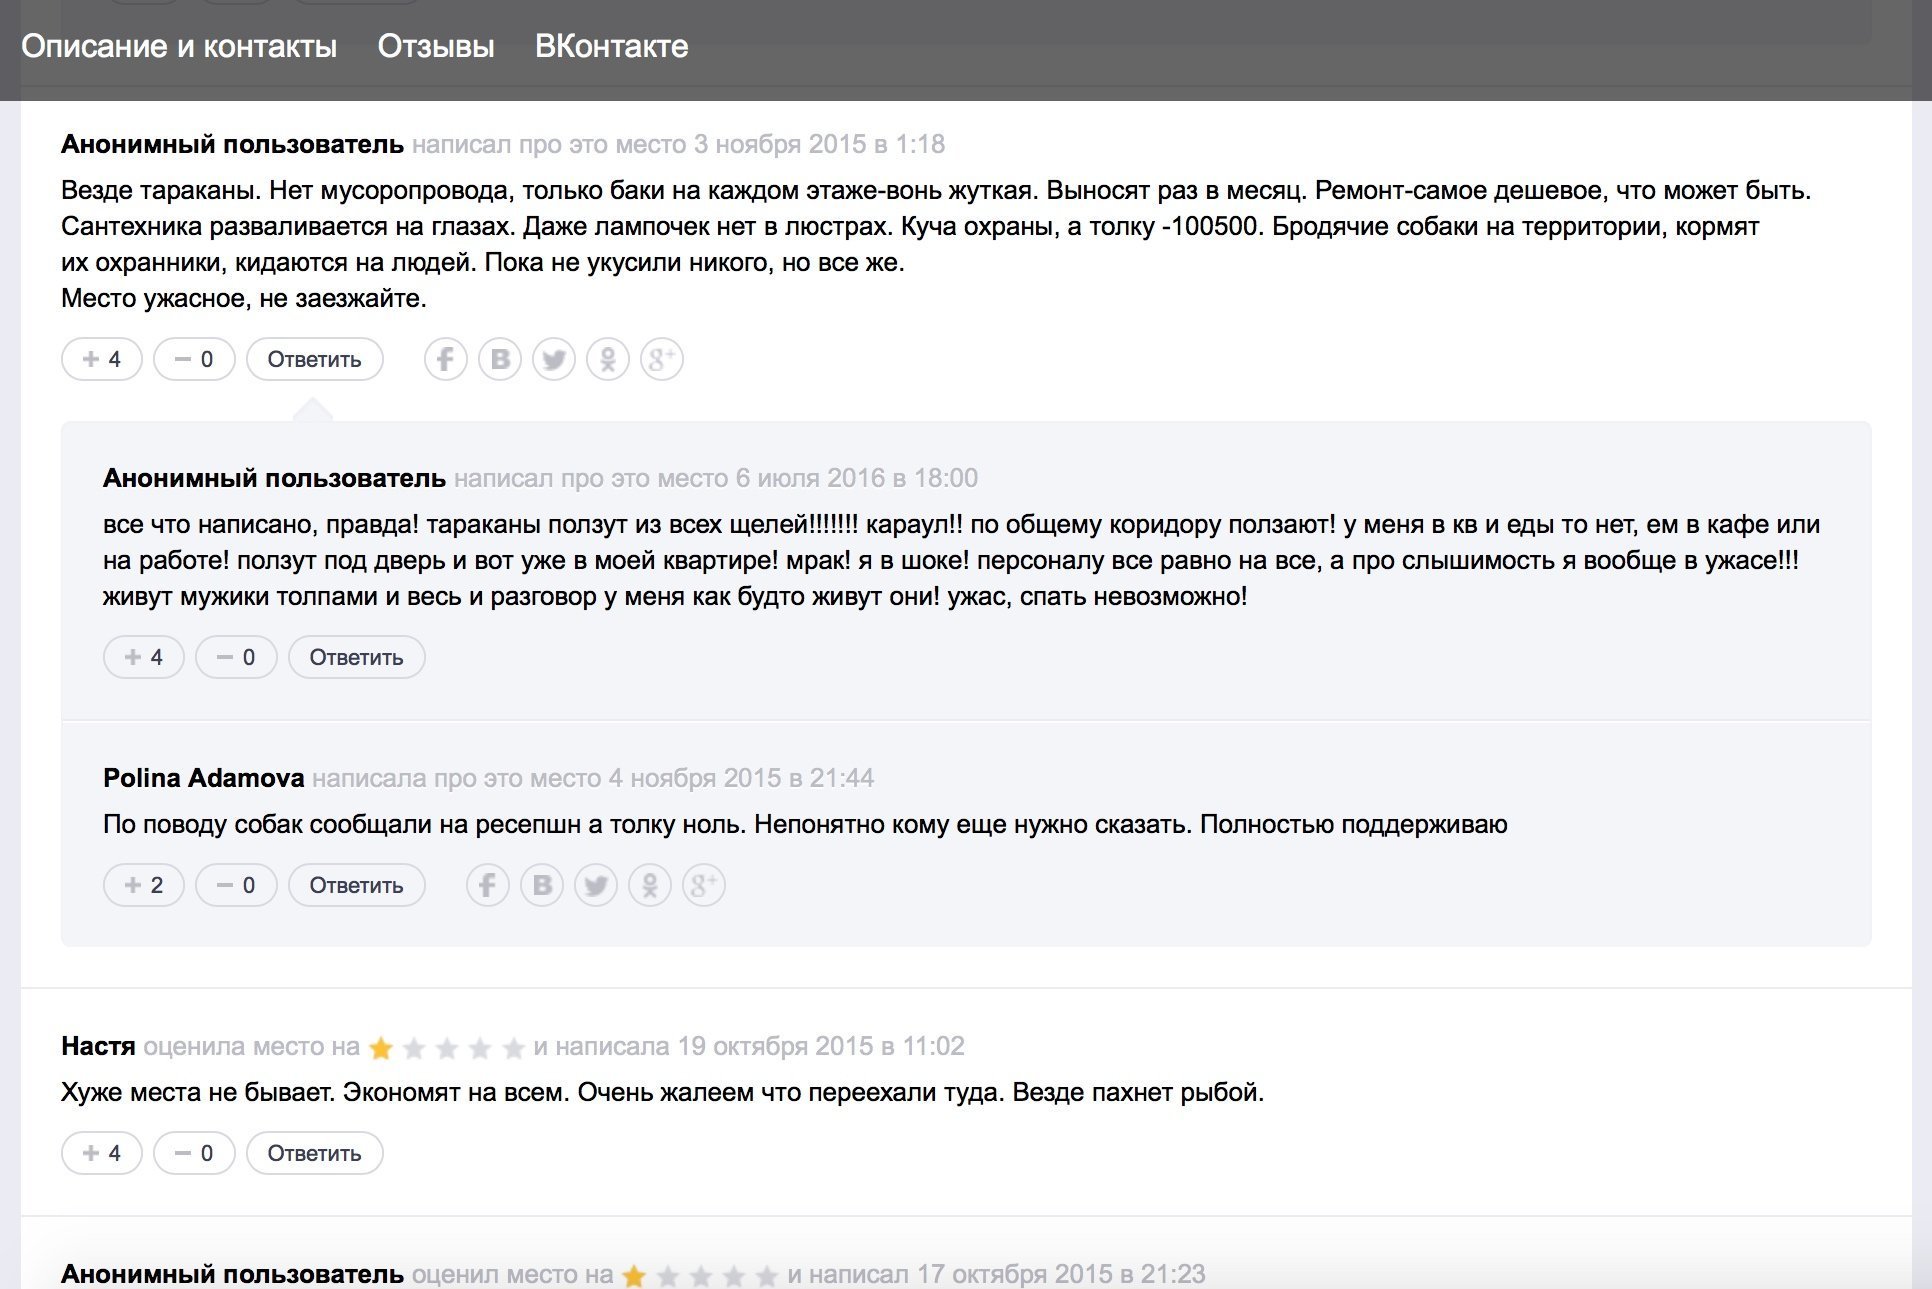The width and height of the screenshot is (1932, 1289).
Task: Click the text 'Место ужасное, не заезжайте.'
Action: (x=244, y=298)
